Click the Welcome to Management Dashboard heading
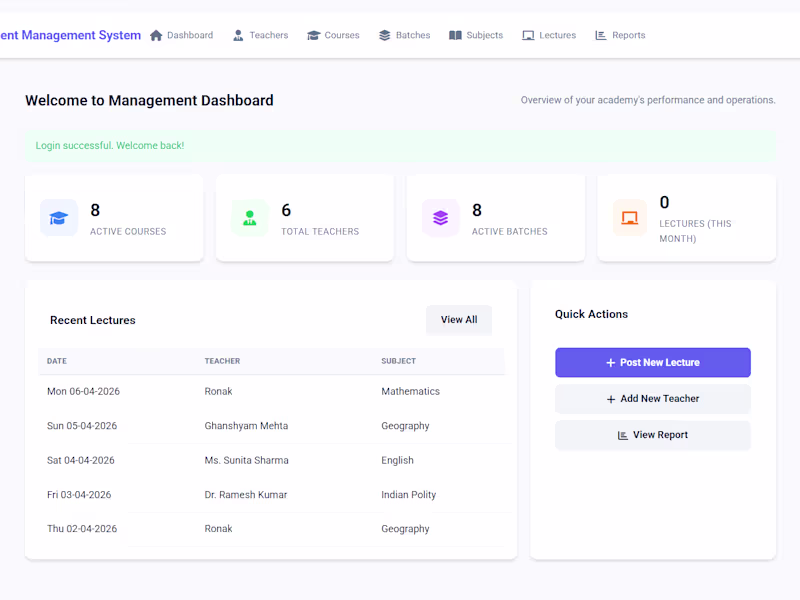Viewport: 800px width, 600px height. tap(149, 101)
